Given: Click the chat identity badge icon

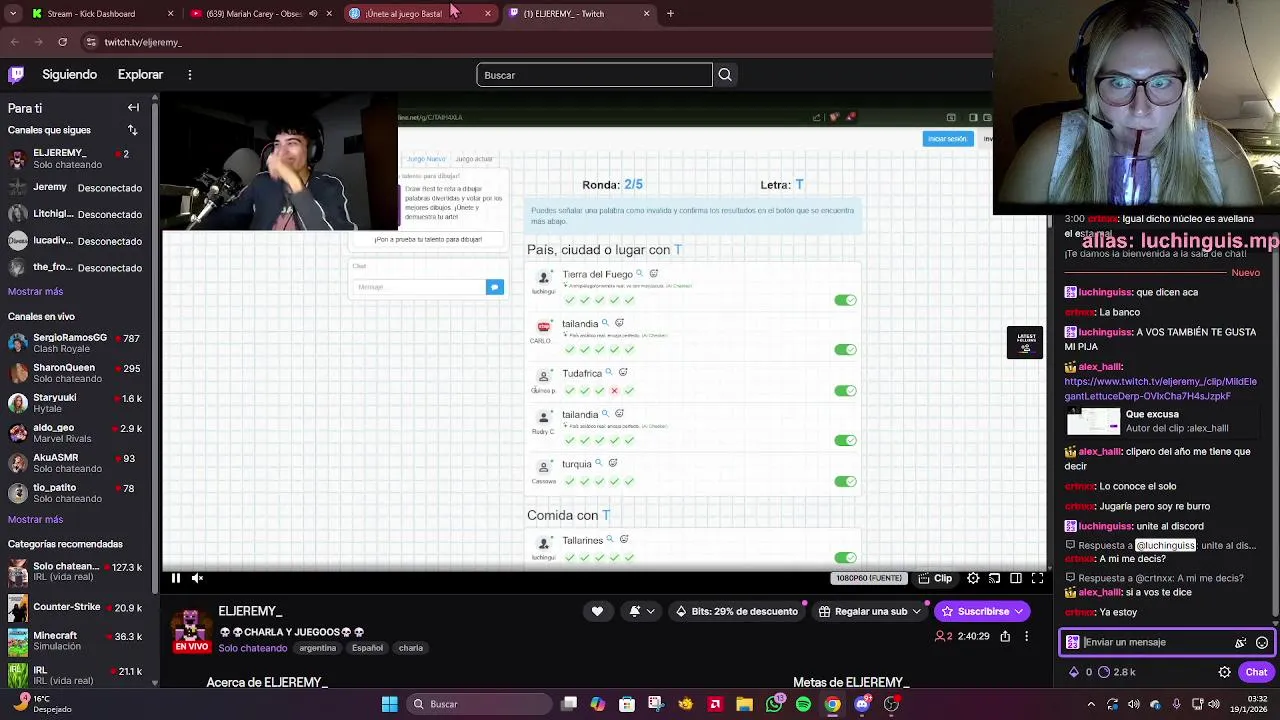Looking at the screenshot, I should tap(1073, 642).
